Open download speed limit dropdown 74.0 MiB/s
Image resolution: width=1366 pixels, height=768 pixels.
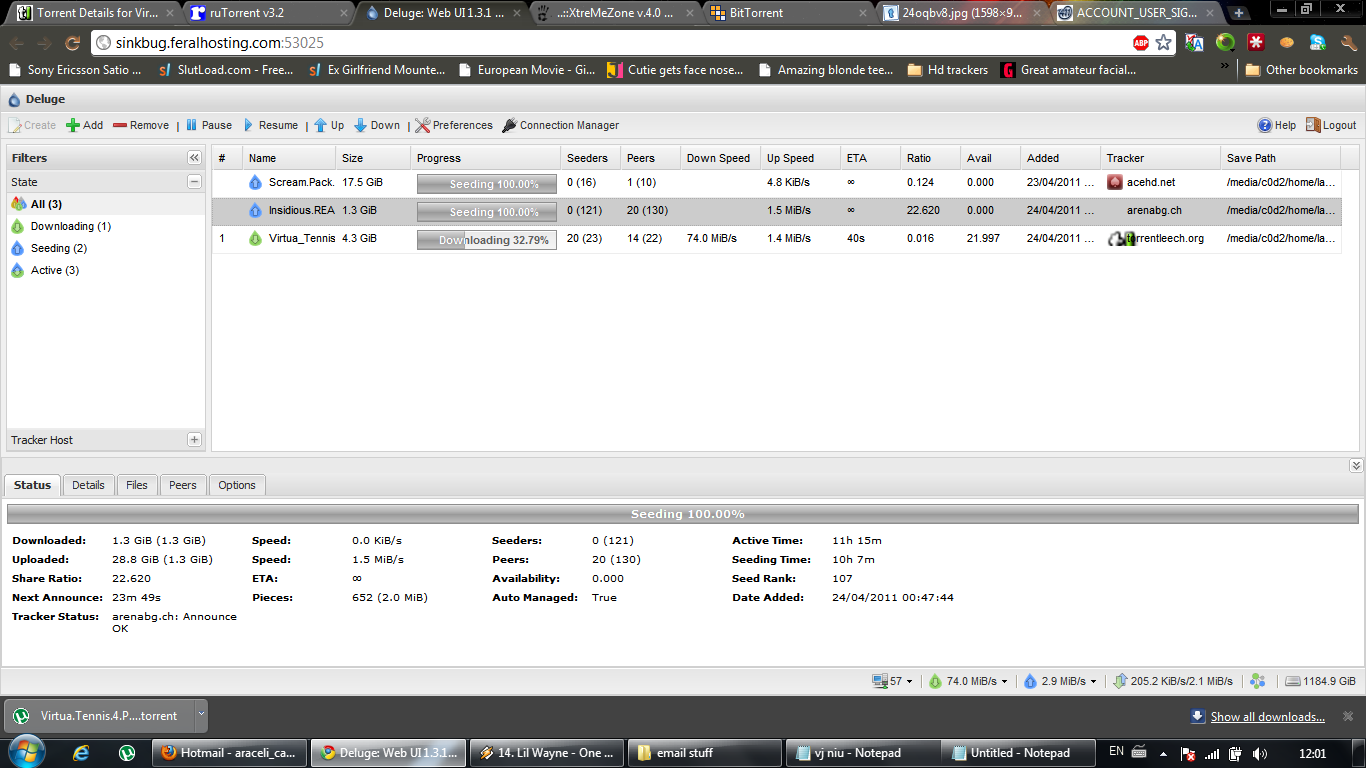coord(968,681)
